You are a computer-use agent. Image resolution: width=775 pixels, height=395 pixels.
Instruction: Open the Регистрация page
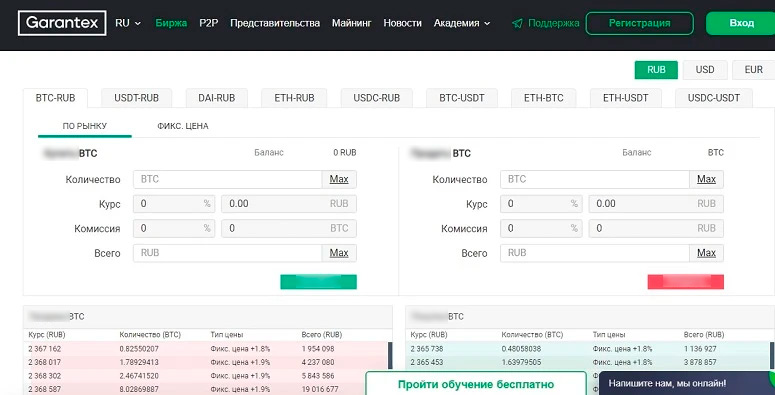[x=640, y=23]
